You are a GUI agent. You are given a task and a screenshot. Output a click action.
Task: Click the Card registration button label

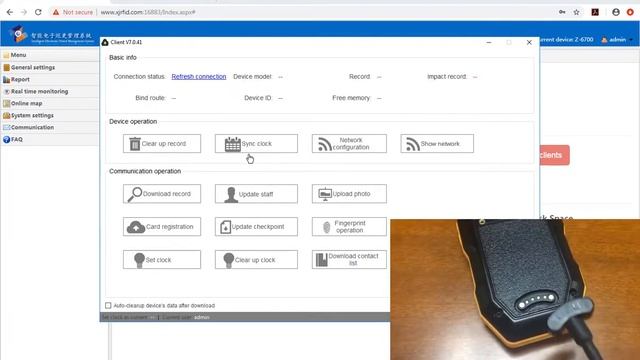(170, 227)
